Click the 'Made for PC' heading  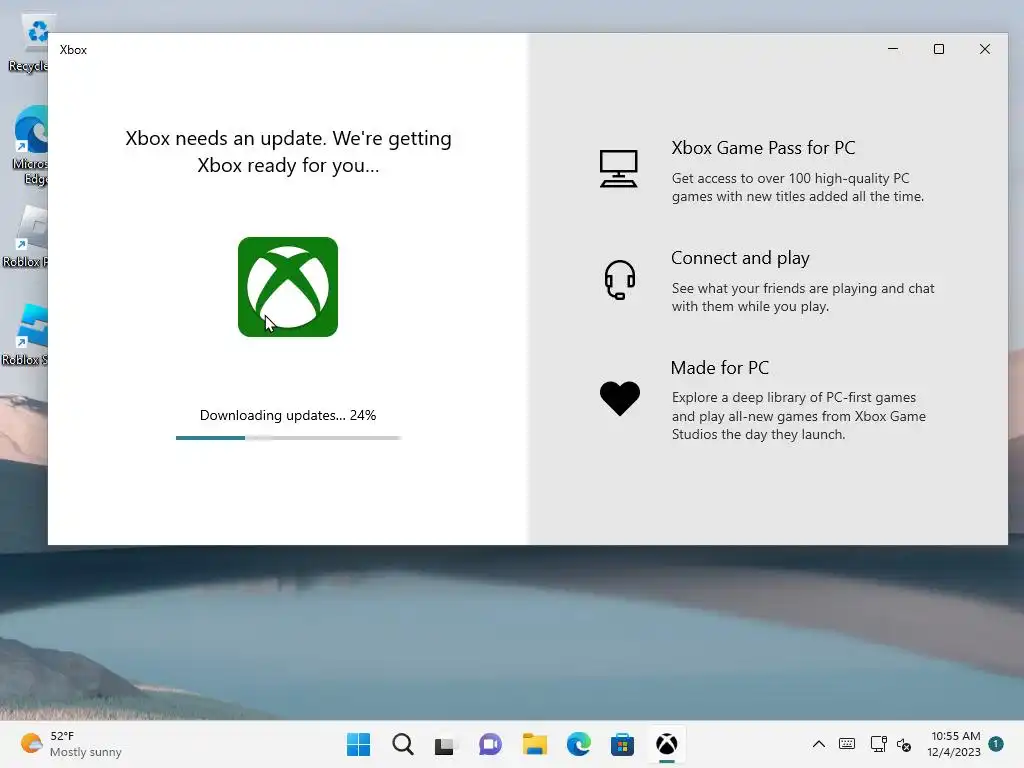pos(720,368)
